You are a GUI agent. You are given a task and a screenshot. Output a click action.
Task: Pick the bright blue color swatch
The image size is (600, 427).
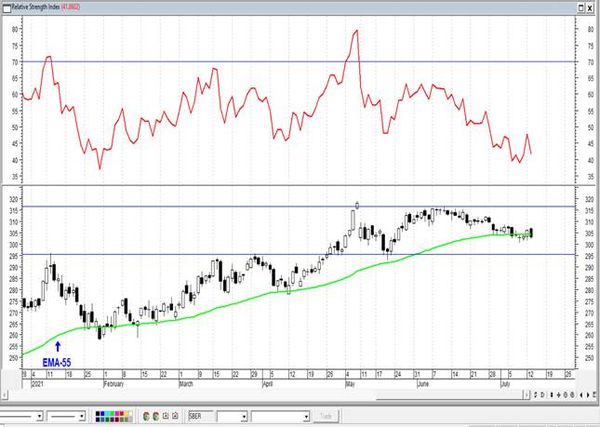pyautogui.click(x=102, y=414)
